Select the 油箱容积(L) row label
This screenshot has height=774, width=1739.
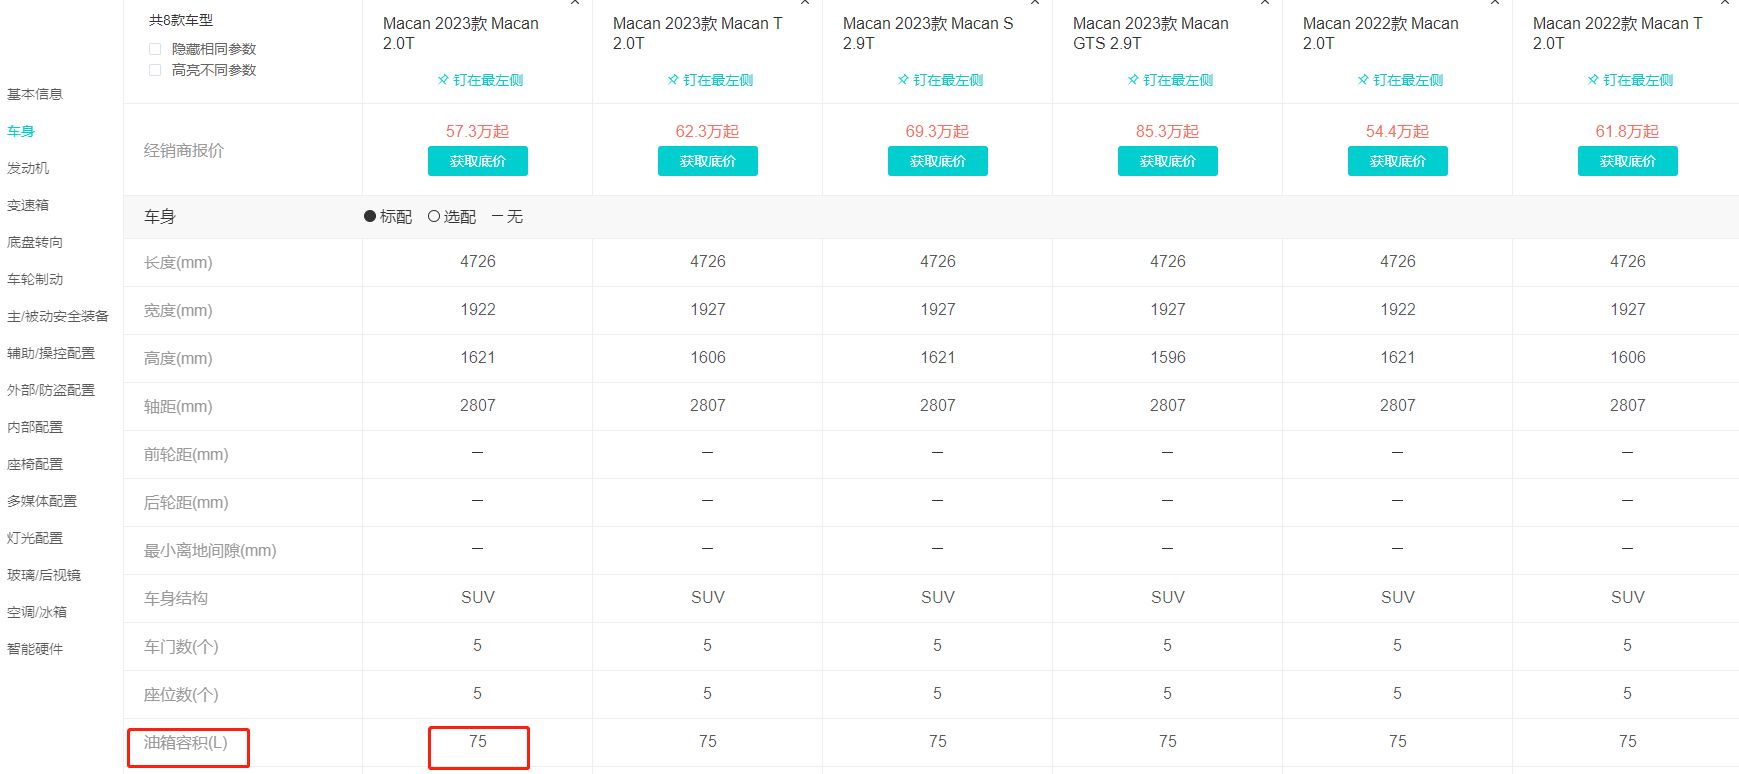coord(186,743)
